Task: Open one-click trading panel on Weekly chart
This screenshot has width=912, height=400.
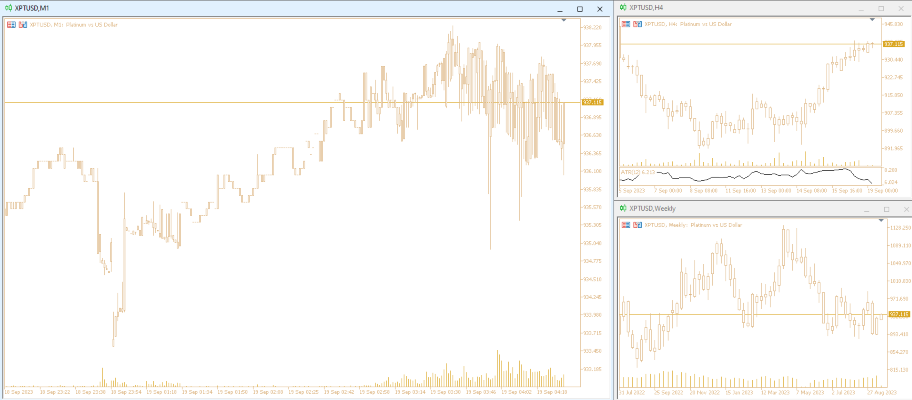Action: [626, 224]
